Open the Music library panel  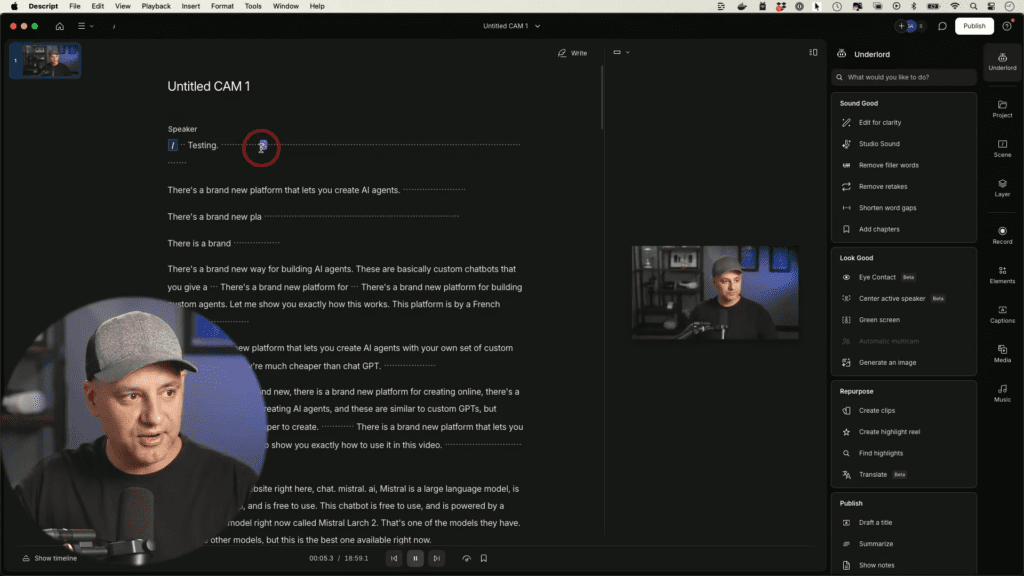1002,392
